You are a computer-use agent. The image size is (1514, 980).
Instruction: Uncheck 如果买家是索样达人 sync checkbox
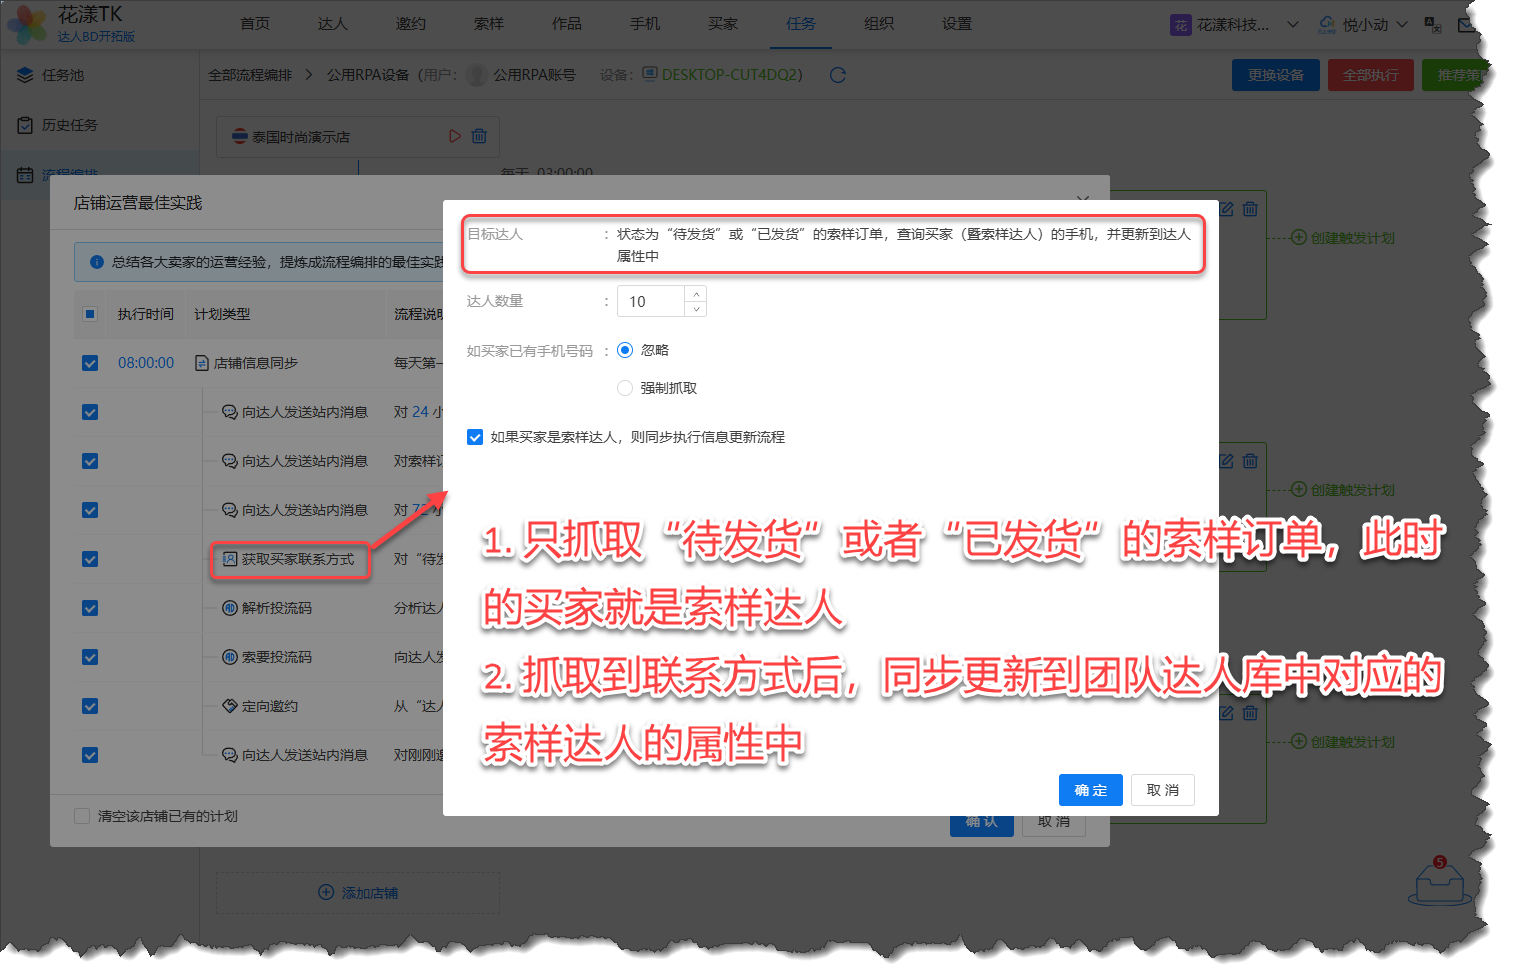(x=475, y=437)
